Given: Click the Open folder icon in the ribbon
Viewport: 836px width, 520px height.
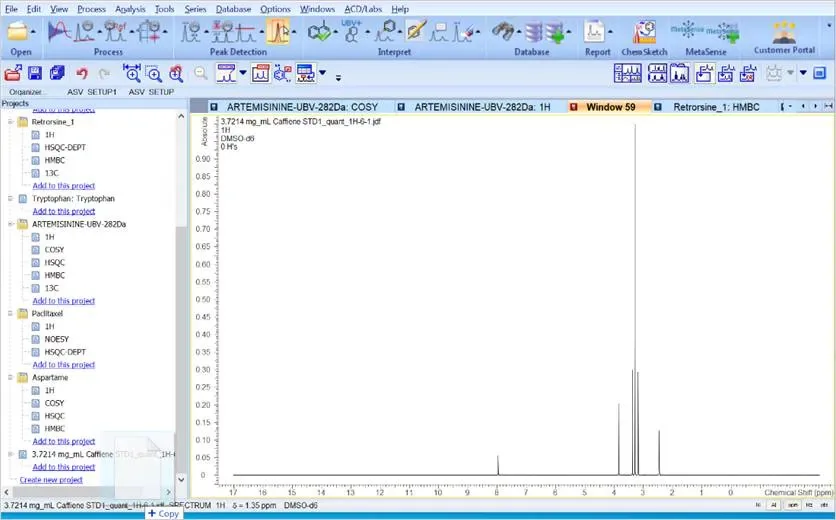Looking at the screenshot, I should tap(17, 31).
